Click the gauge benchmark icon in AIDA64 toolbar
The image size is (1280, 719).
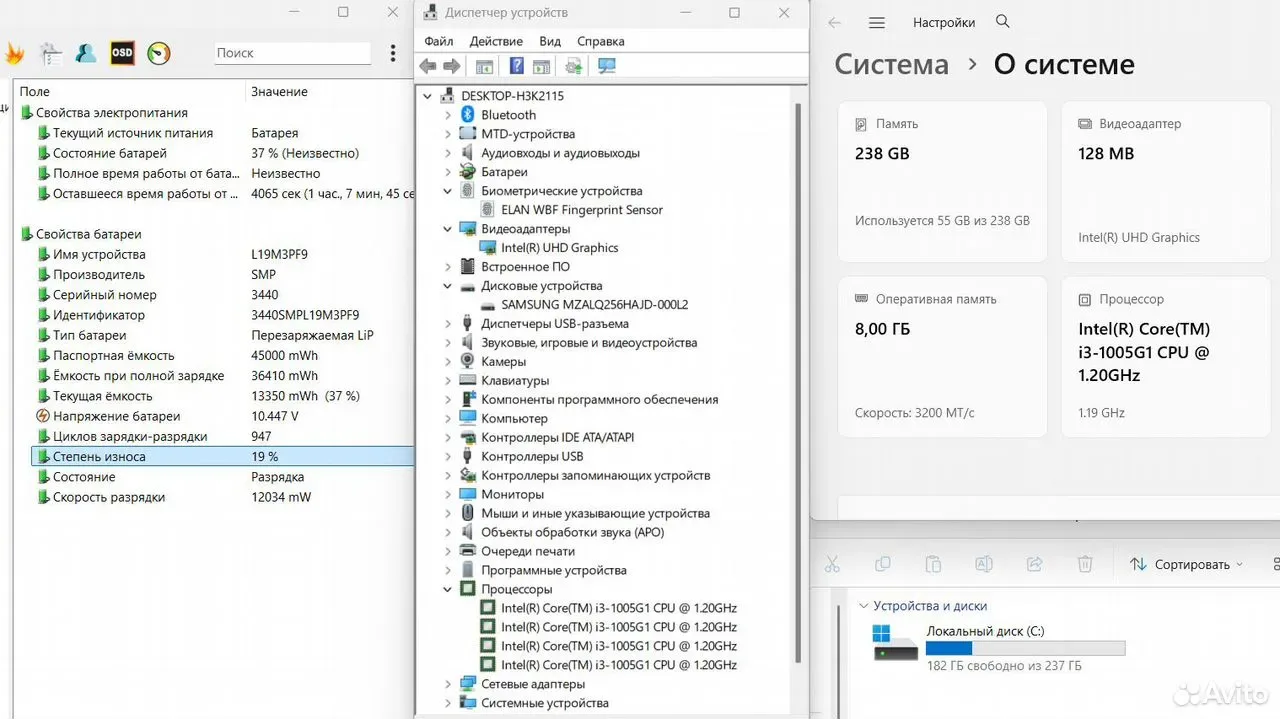[159, 53]
